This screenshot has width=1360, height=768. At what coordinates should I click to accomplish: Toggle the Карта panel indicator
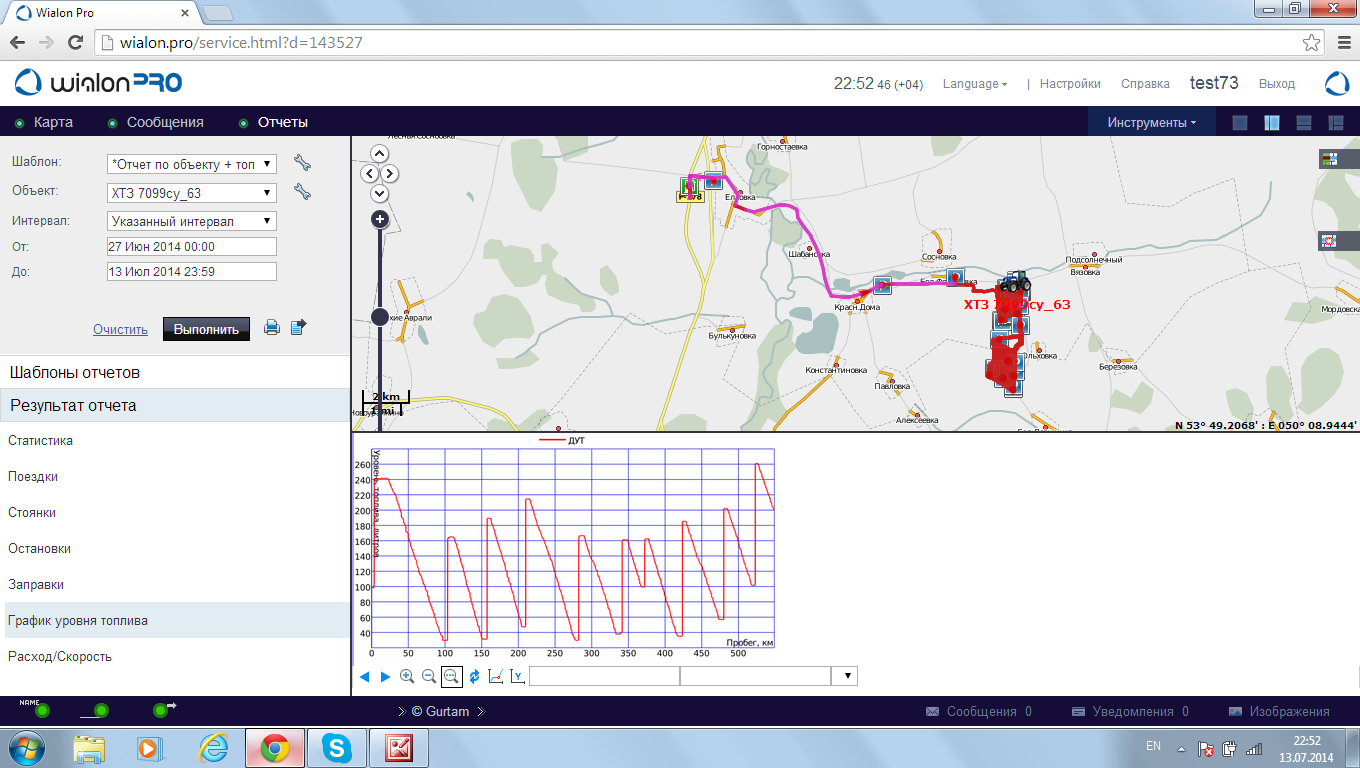coord(19,123)
